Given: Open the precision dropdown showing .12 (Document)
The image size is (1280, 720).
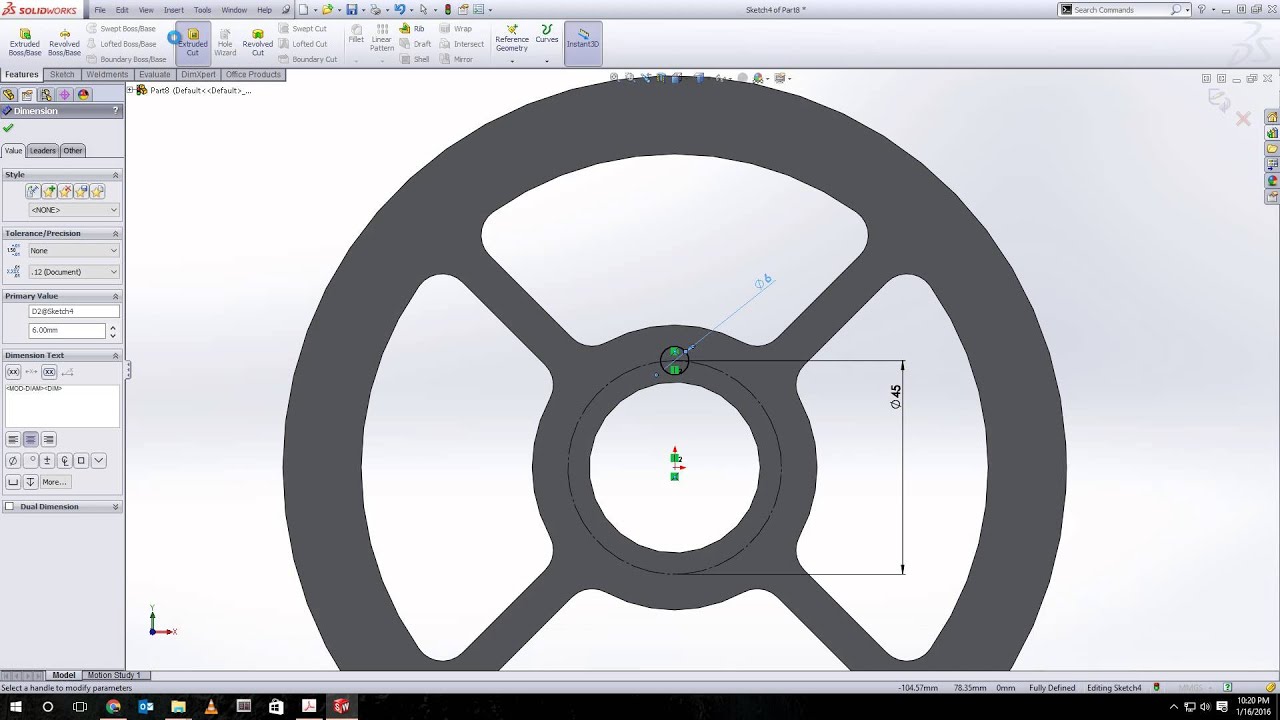Looking at the screenshot, I should [74, 272].
